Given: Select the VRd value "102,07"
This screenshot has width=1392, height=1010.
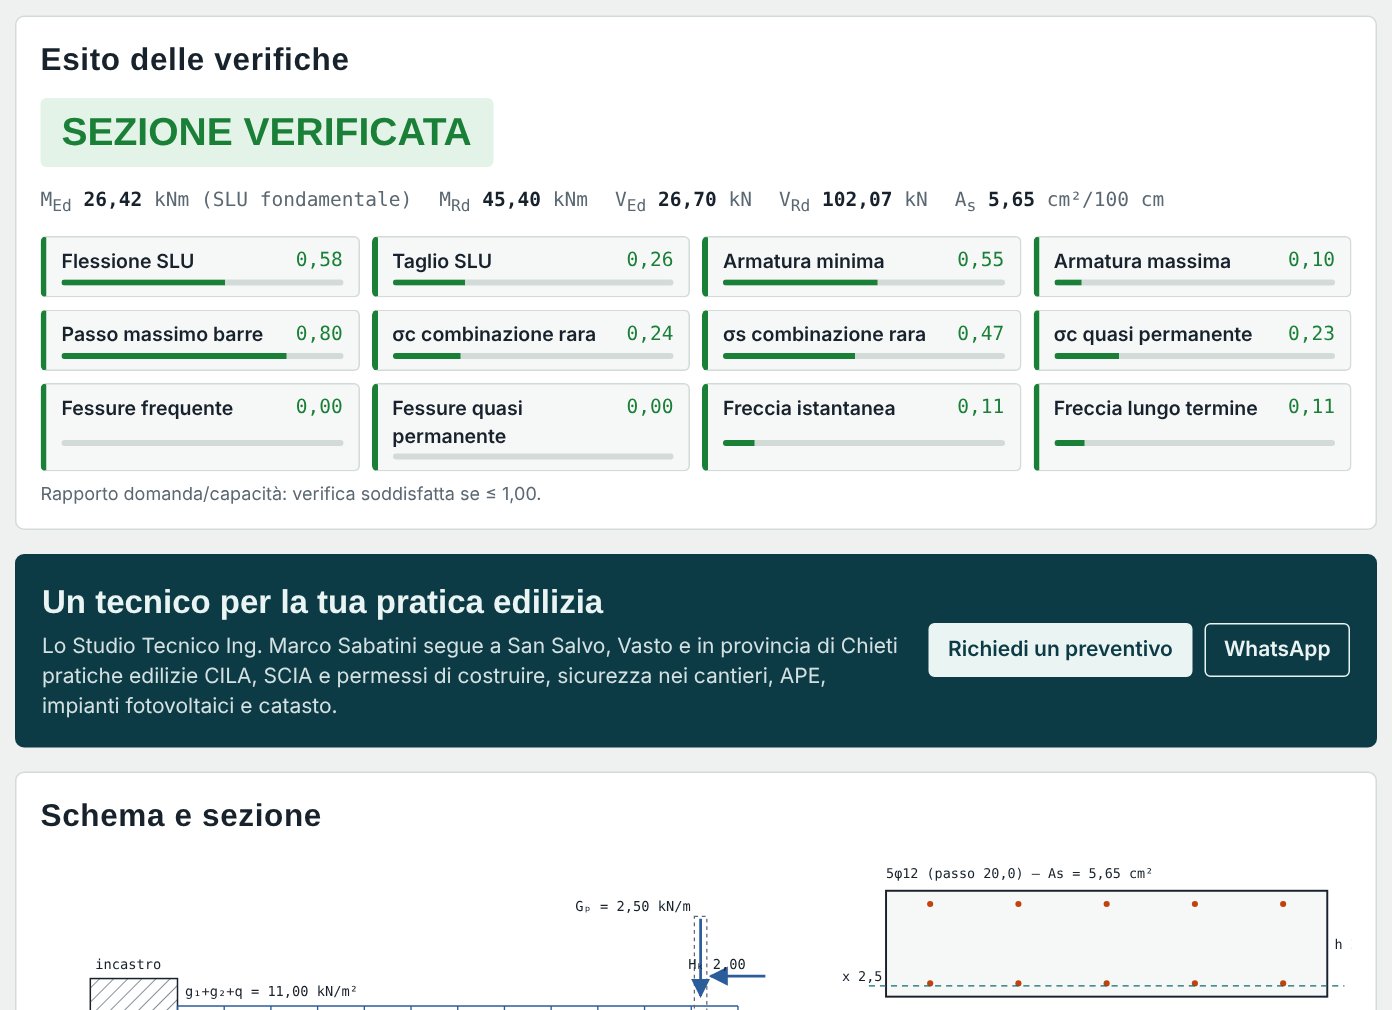Looking at the screenshot, I should 857,199.
